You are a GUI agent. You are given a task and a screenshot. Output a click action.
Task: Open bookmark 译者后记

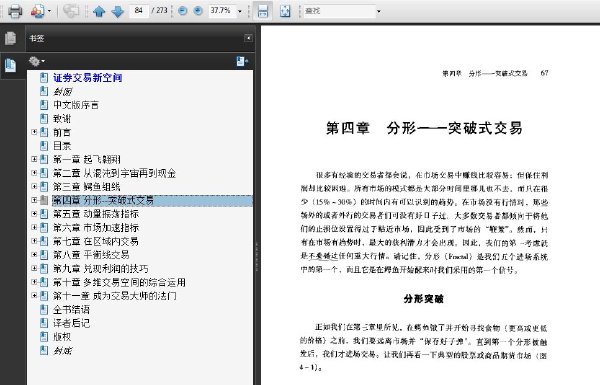pos(71,323)
